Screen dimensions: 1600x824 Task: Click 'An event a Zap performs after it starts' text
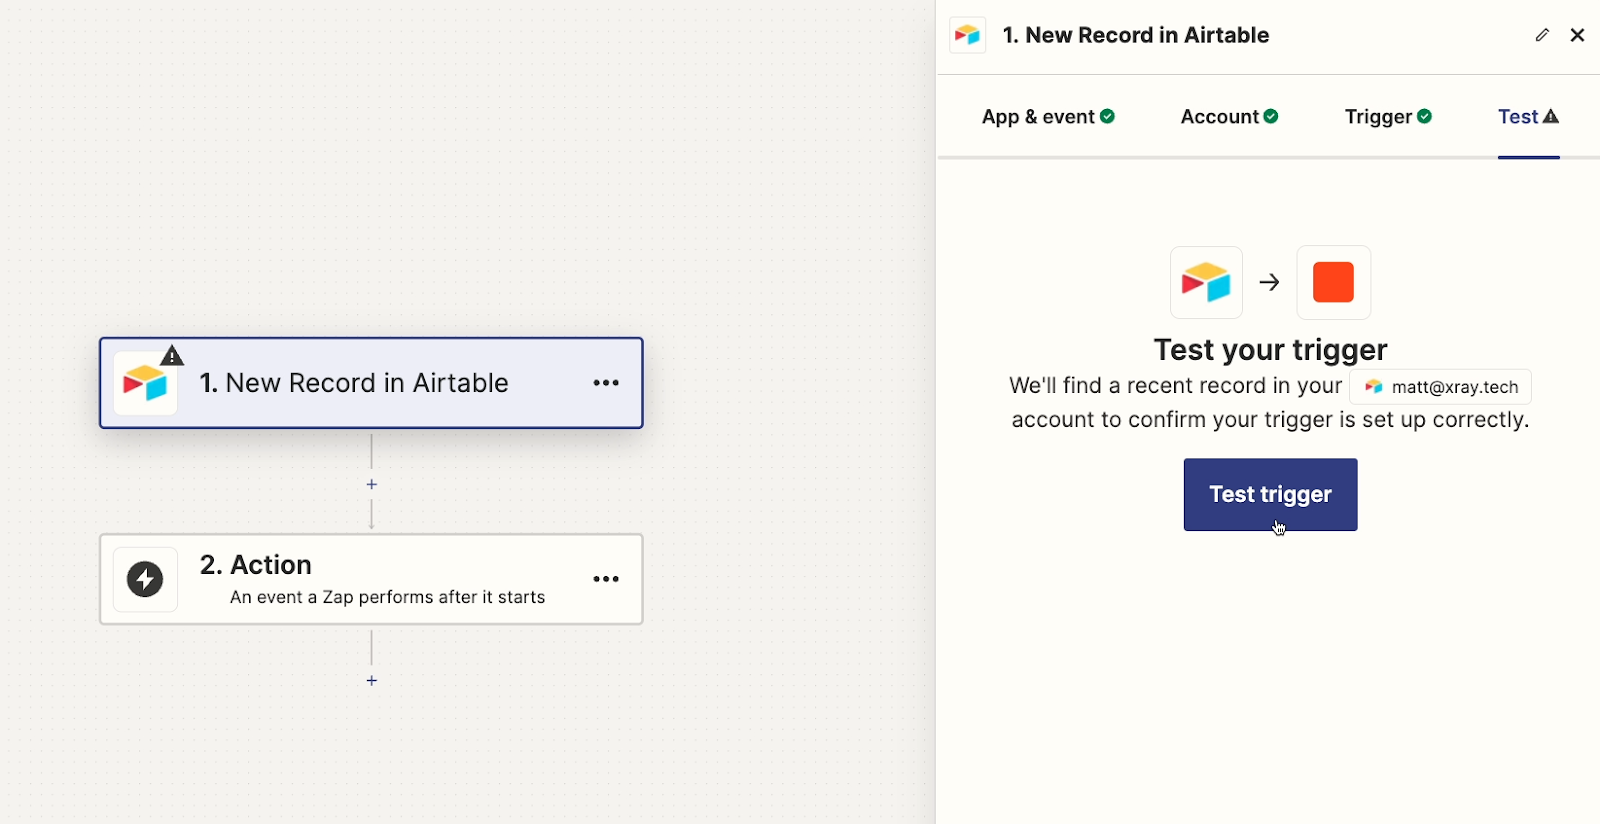tap(387, 597)
